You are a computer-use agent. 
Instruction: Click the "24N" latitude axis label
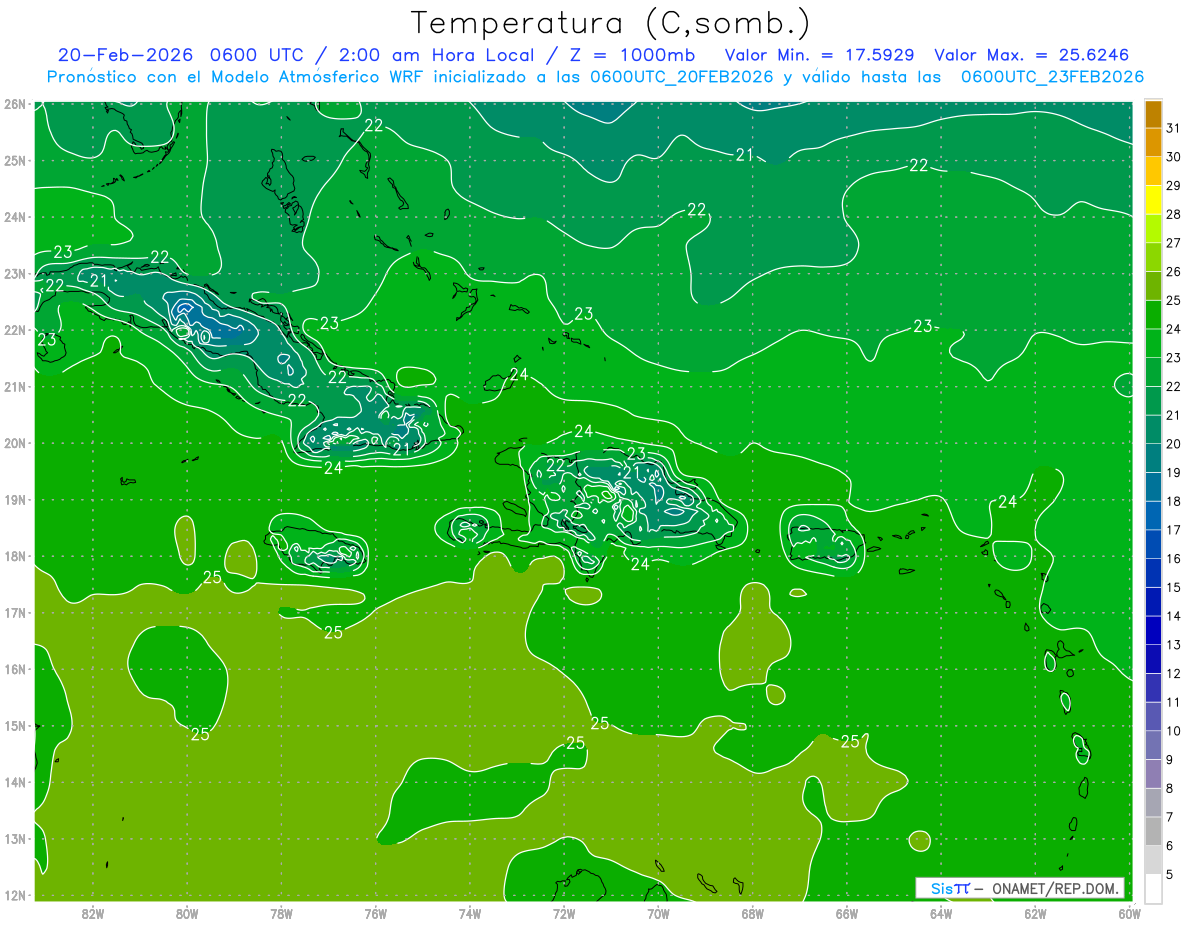[x=15, y=218]
